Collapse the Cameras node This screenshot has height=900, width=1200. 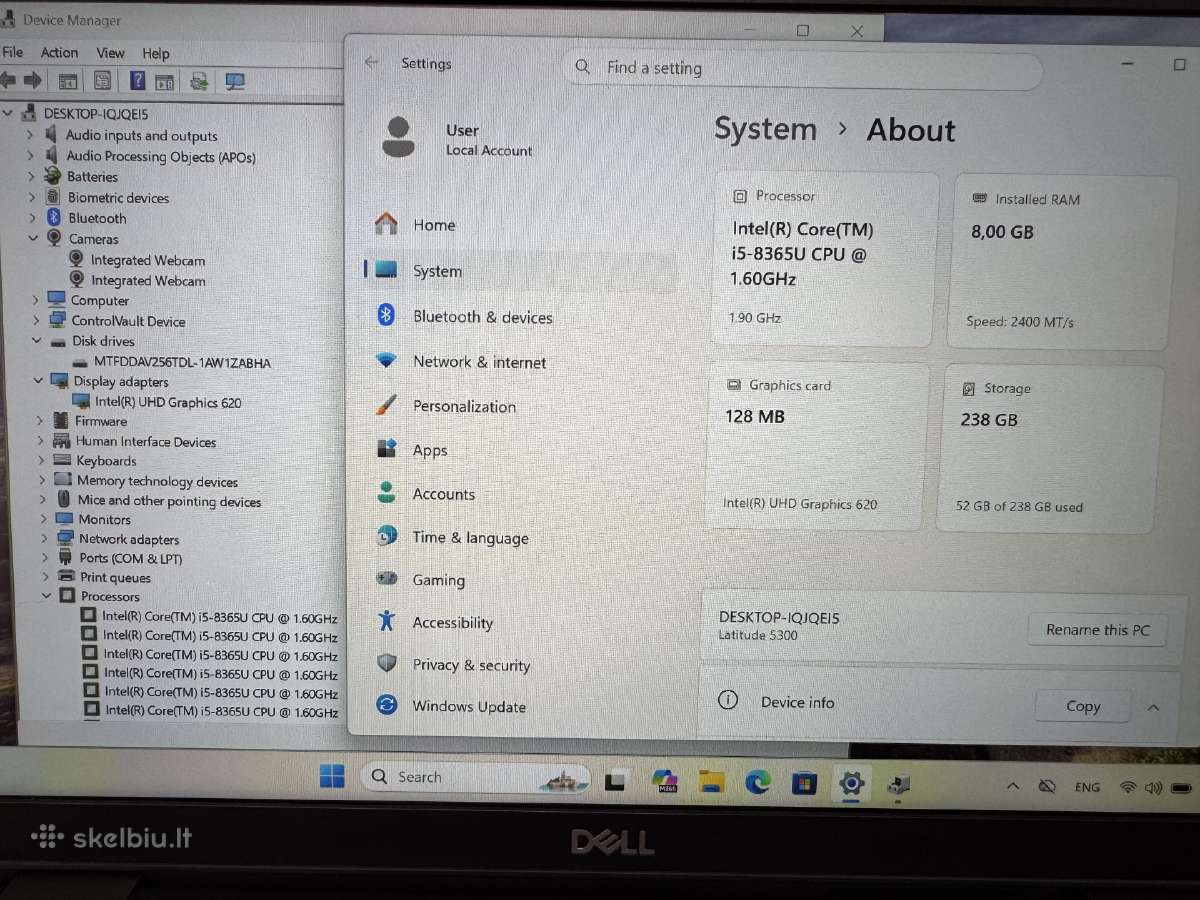pos(32,239)
